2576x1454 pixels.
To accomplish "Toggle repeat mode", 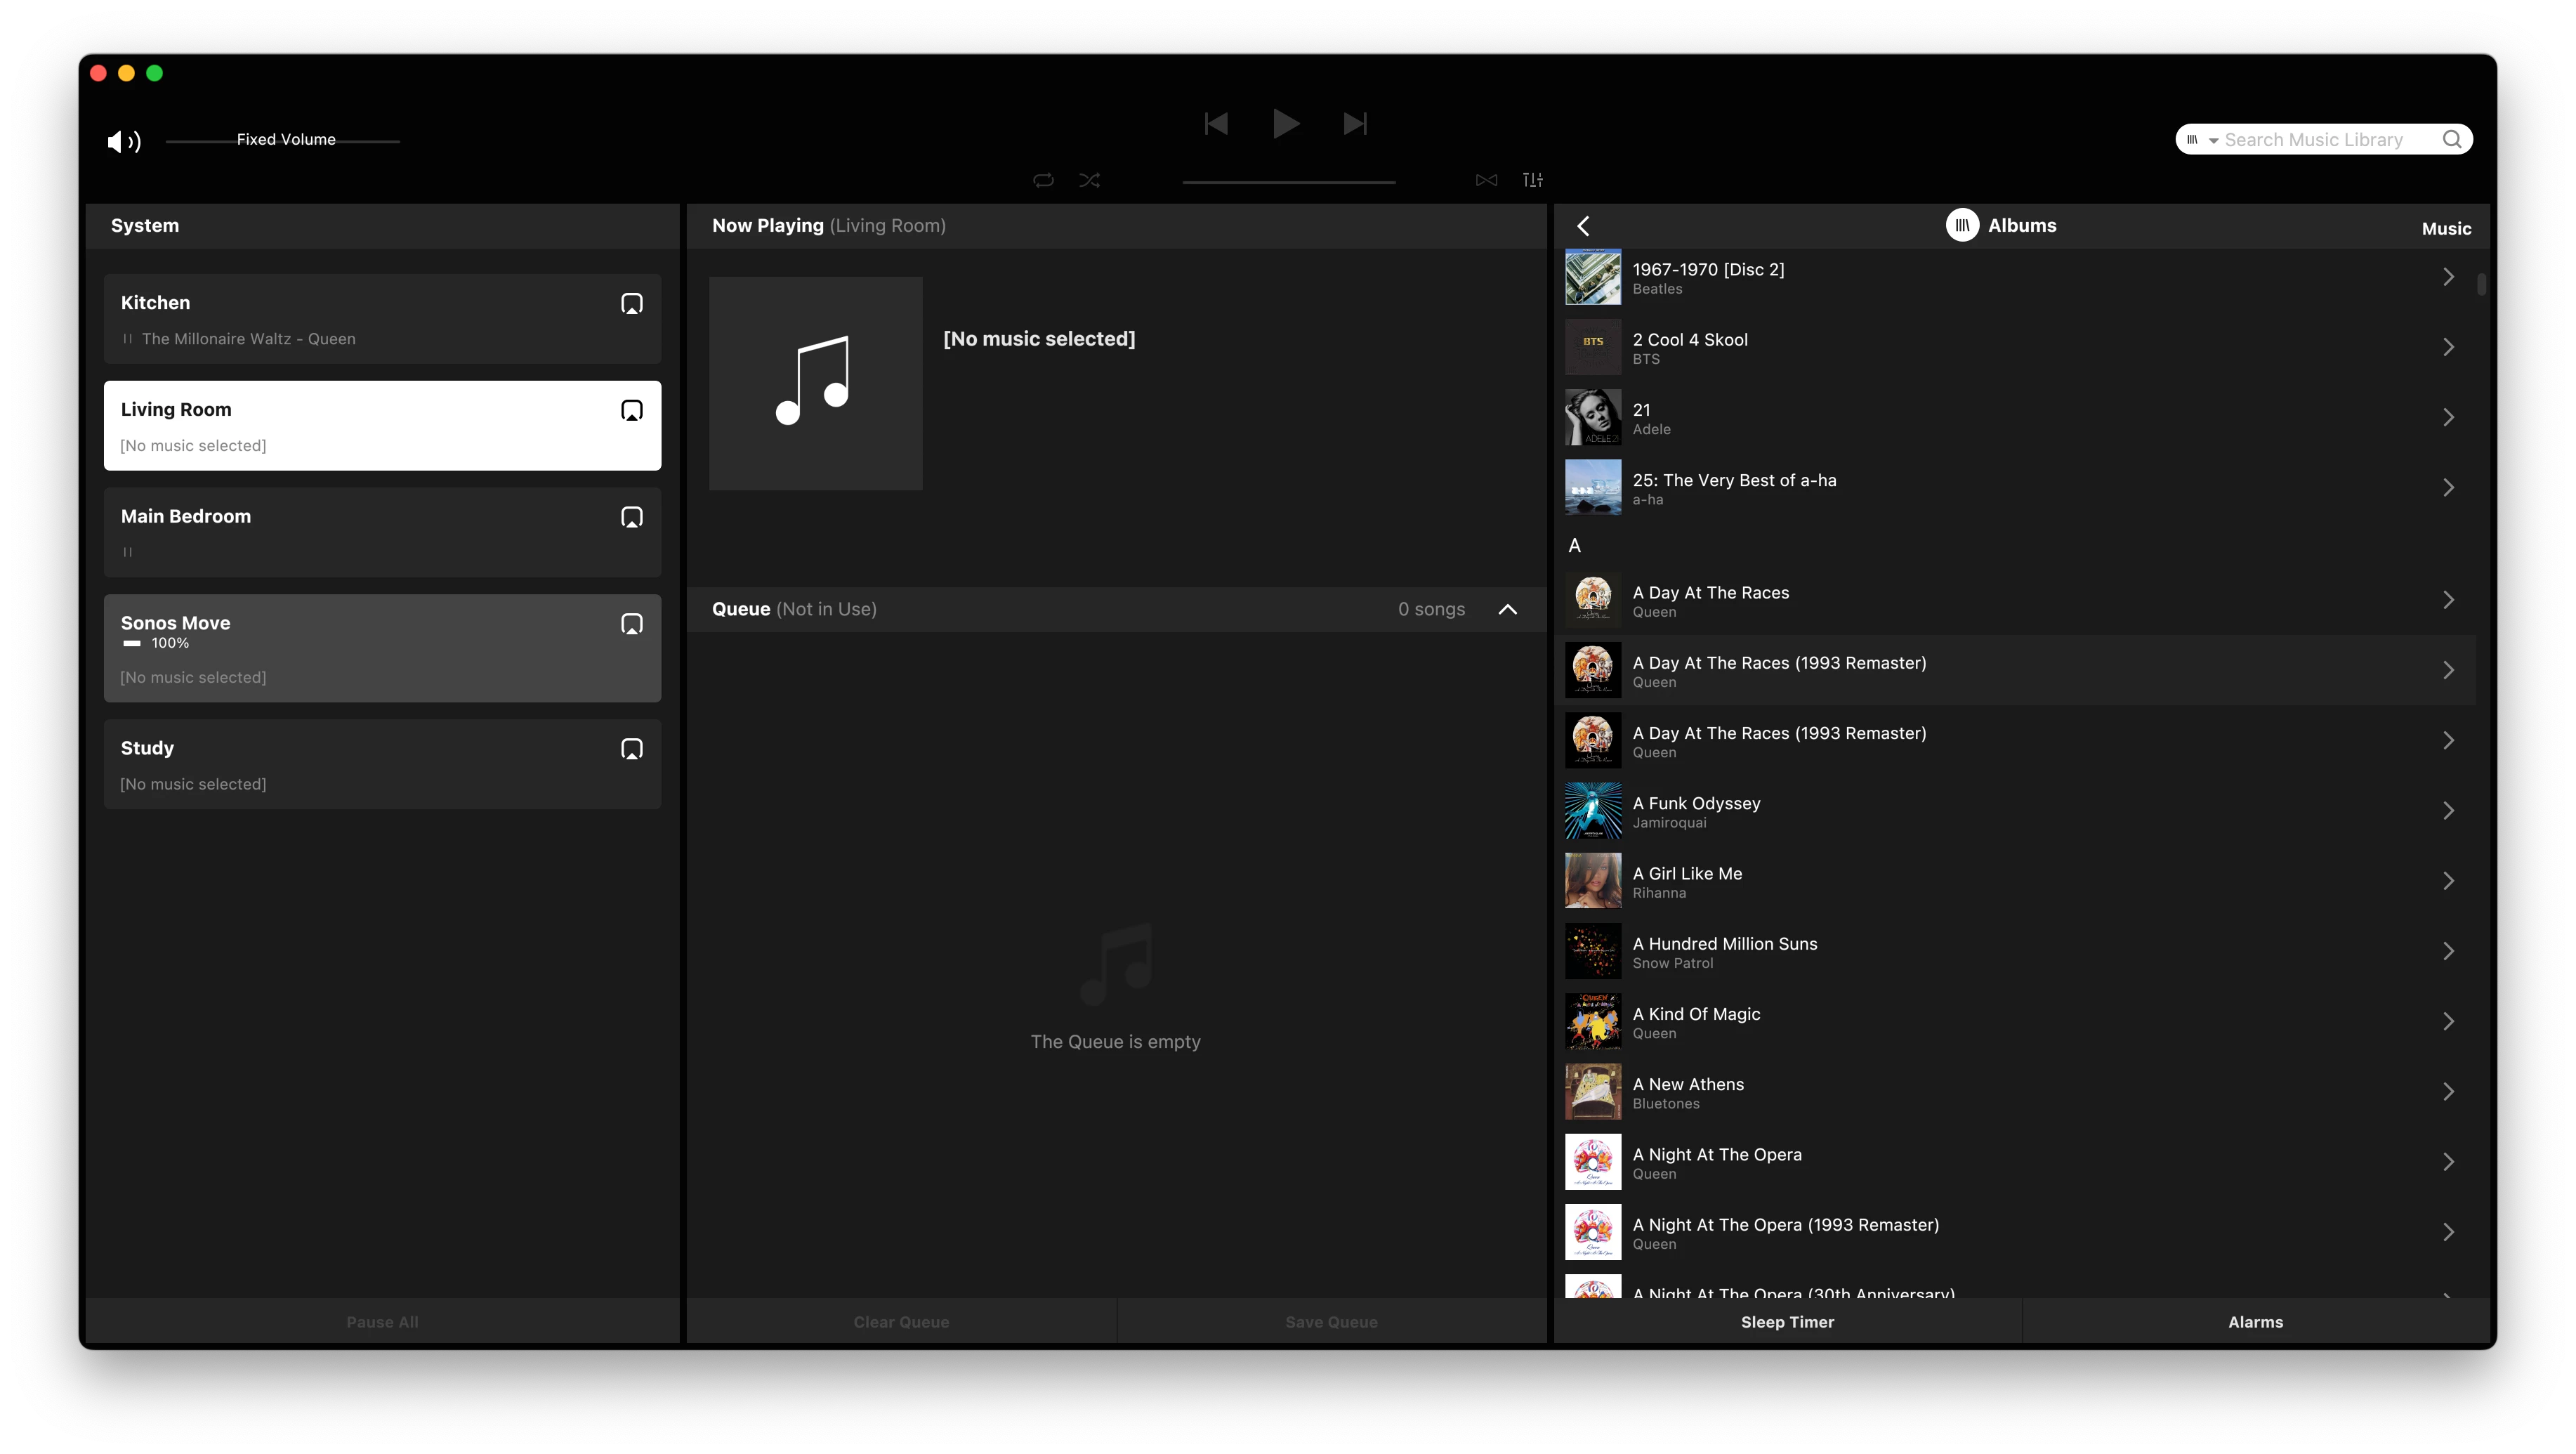I will [1043, 180].
